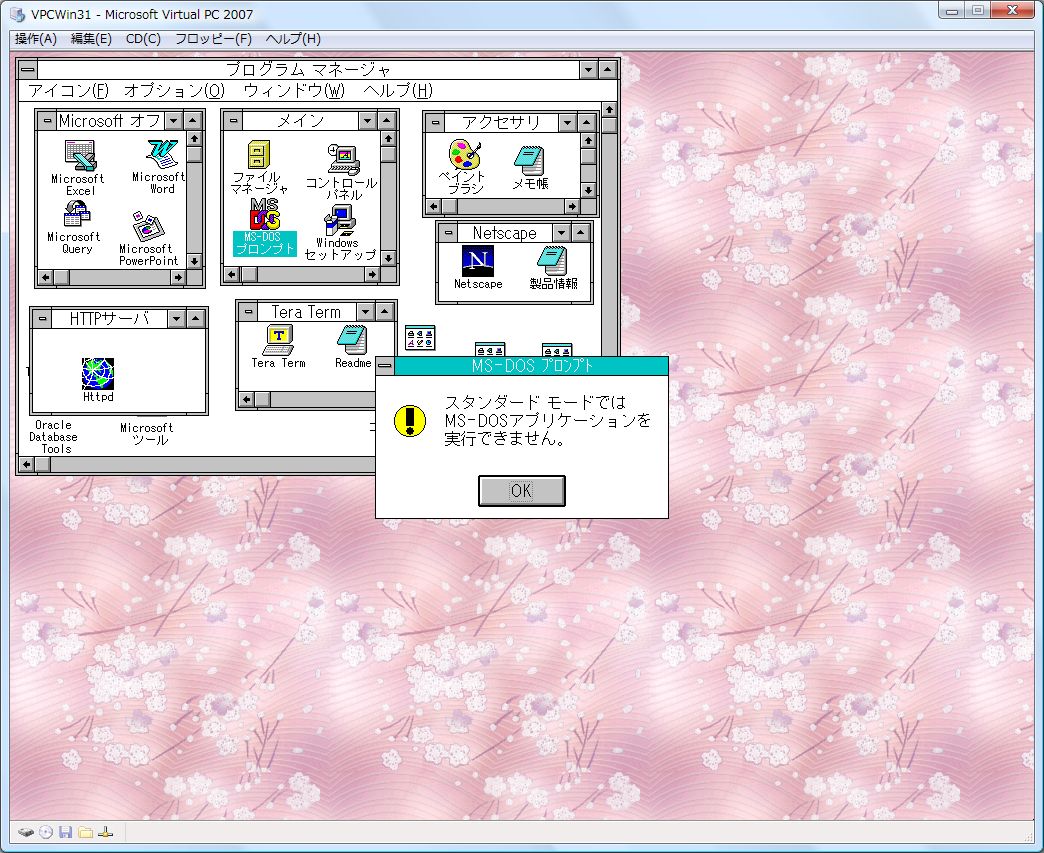Viewport: 1044px width, 853px height.
Task: Open the 編集(E) menu in Virtual PC
Action: [x=91, y=39]
